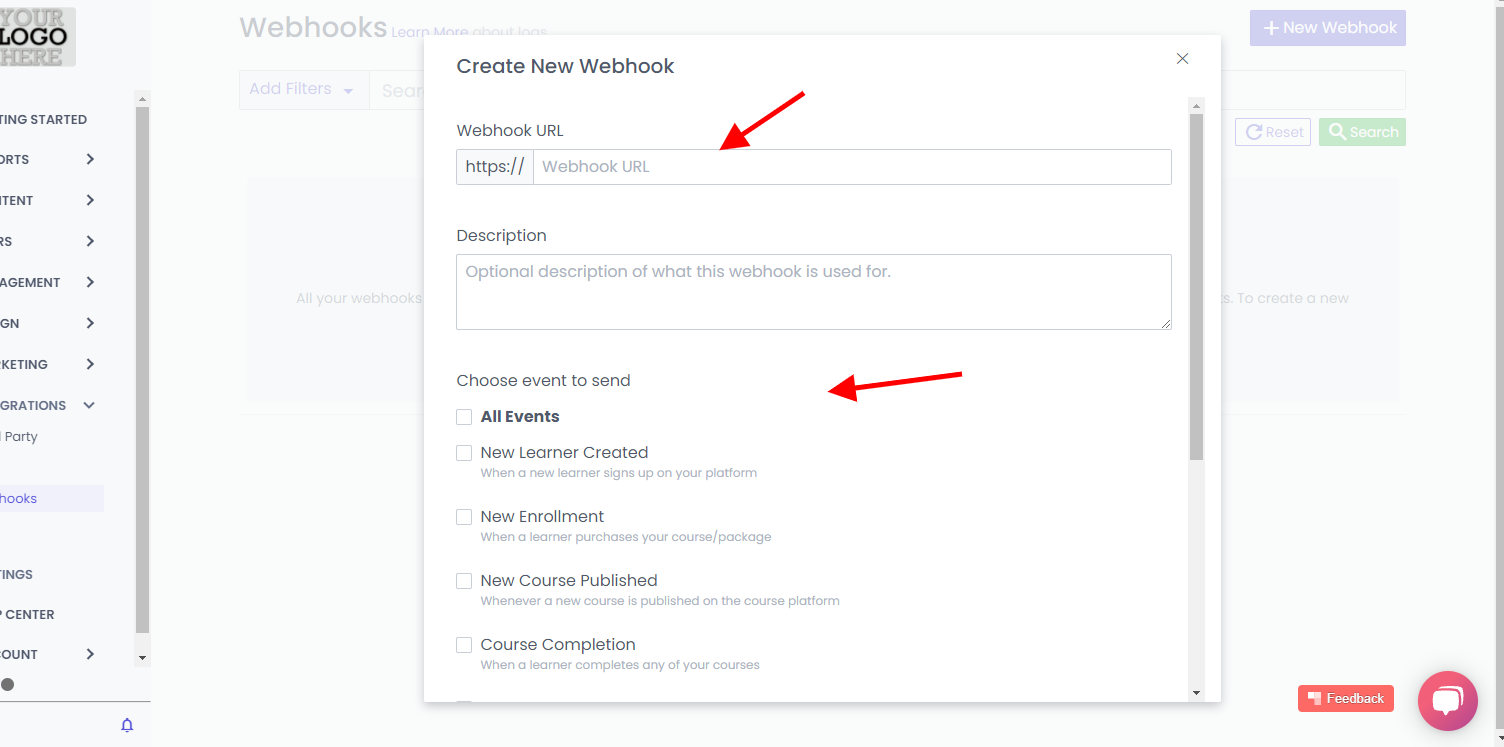Screen dimensions: 1504x747
Task: Click the notification bell icon
Action: click(x=127, y=725)
